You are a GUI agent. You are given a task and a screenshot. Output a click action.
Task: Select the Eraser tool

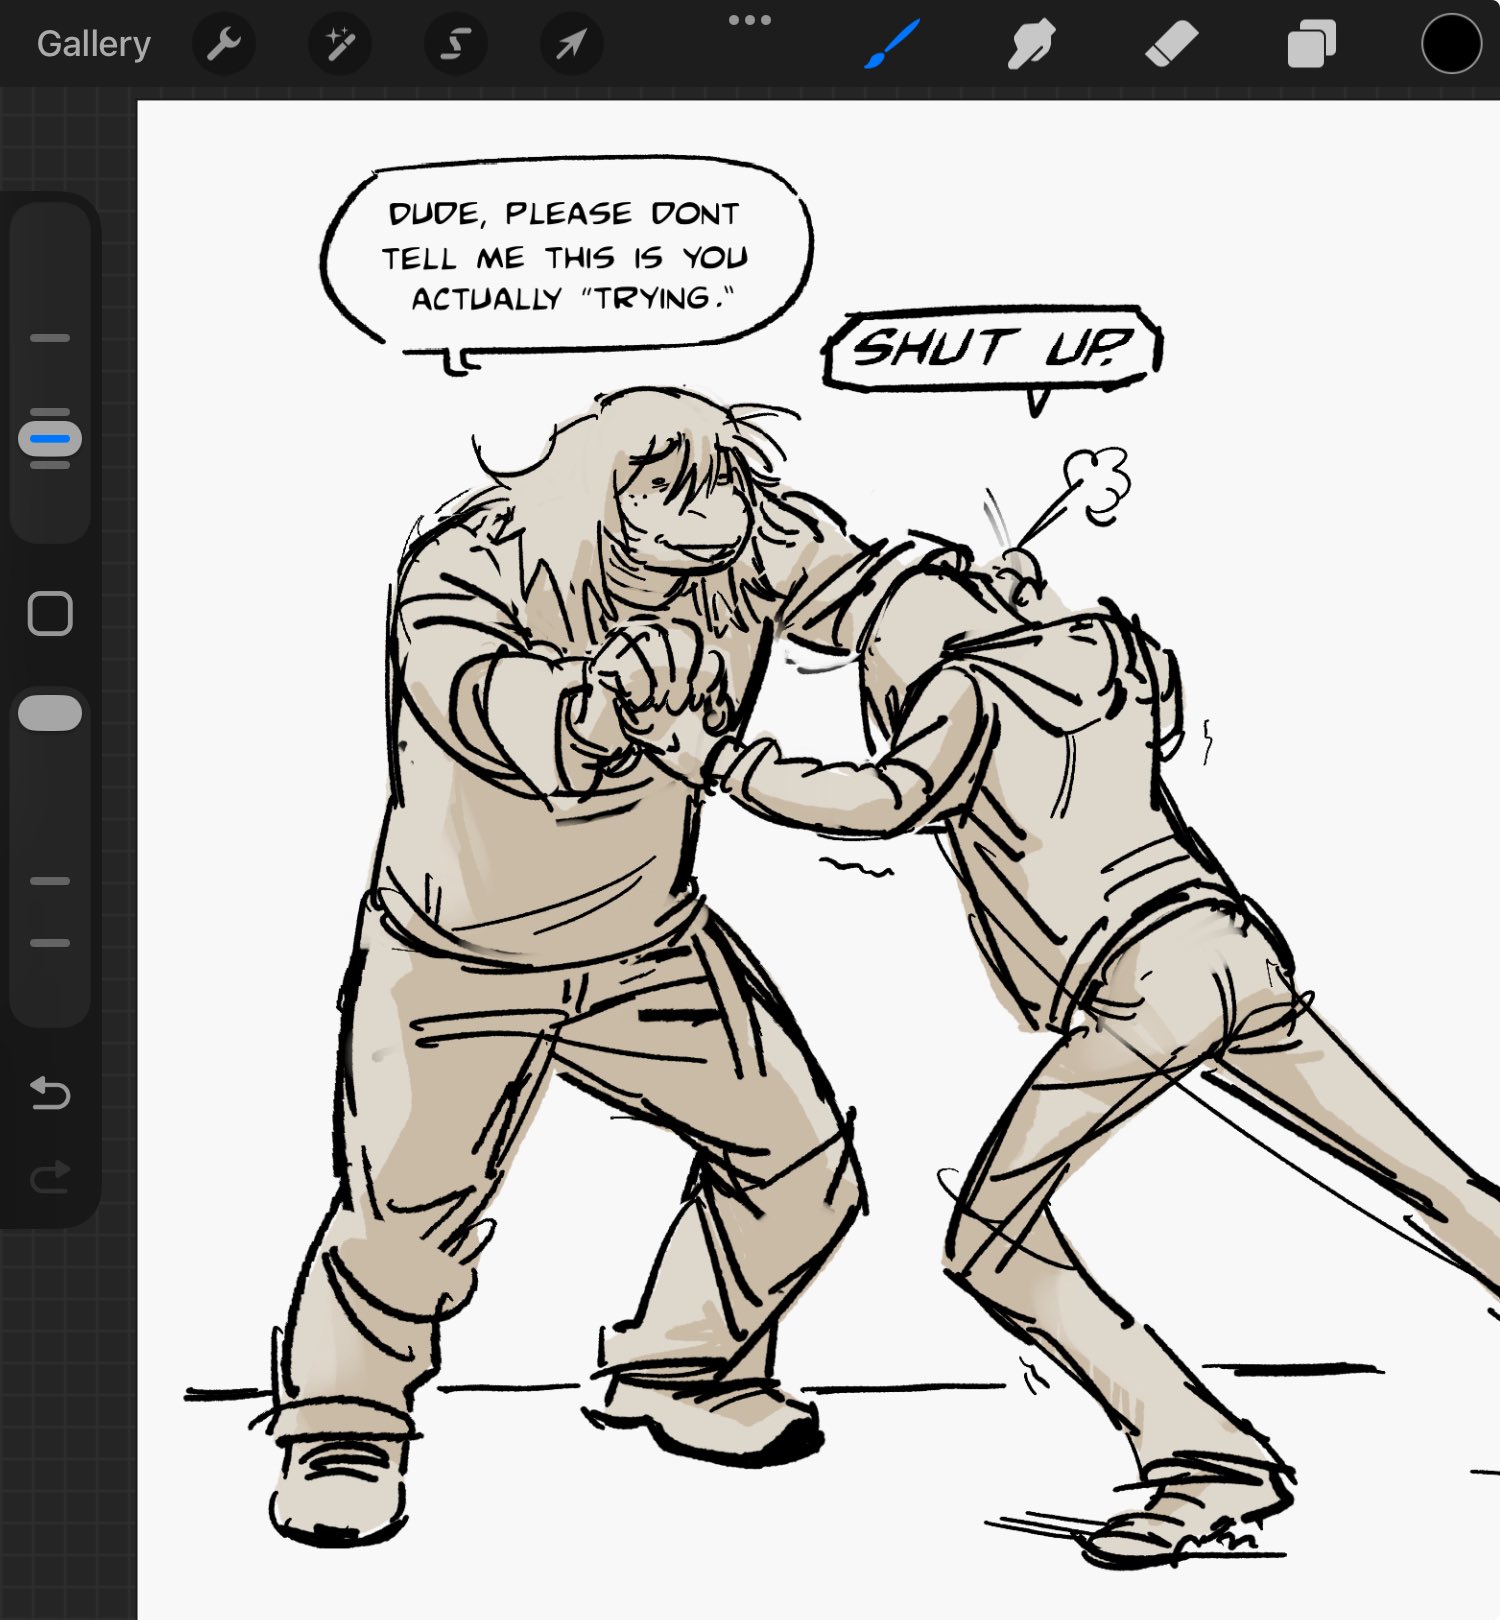(x=1171, y=44)
